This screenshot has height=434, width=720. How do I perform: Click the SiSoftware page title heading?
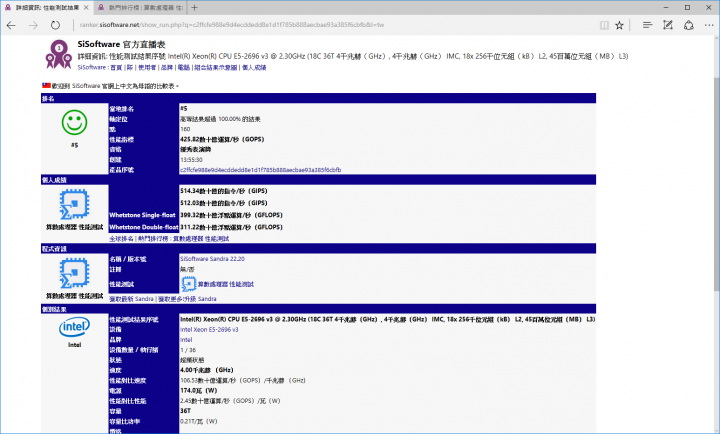pos(121,45)
